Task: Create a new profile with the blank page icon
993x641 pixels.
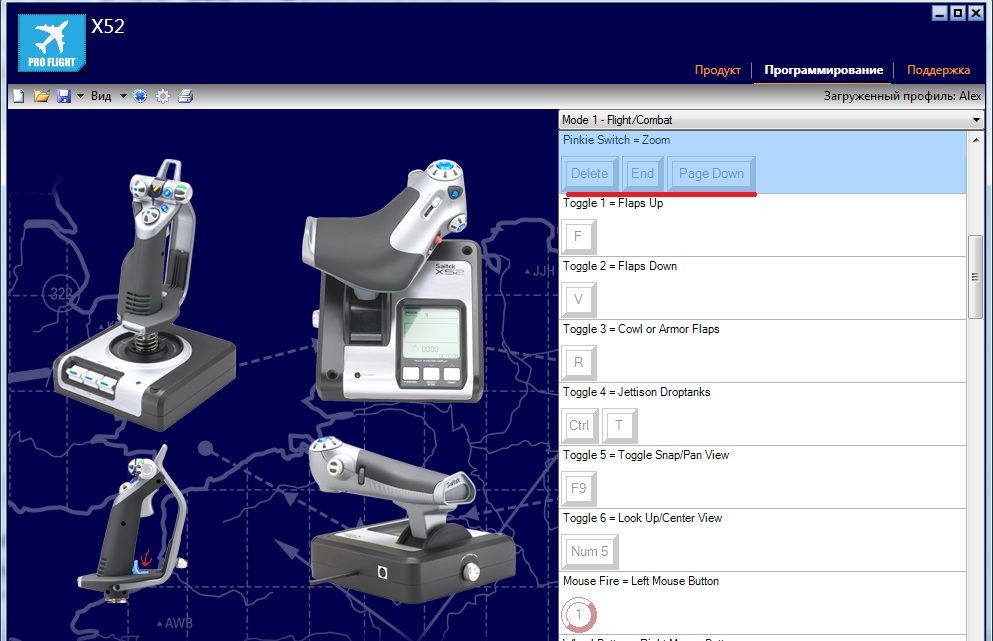Action: click(x=18, y=96)
